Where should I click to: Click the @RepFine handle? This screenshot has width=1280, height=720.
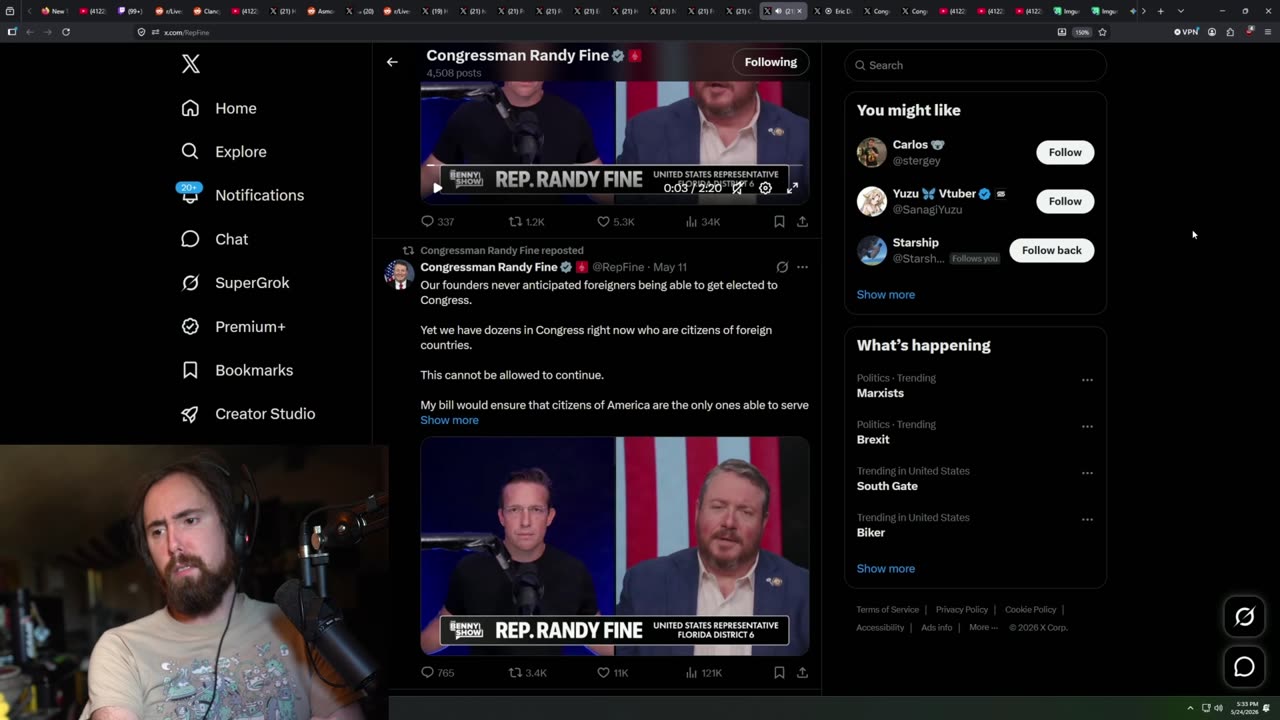coord(618,267)
